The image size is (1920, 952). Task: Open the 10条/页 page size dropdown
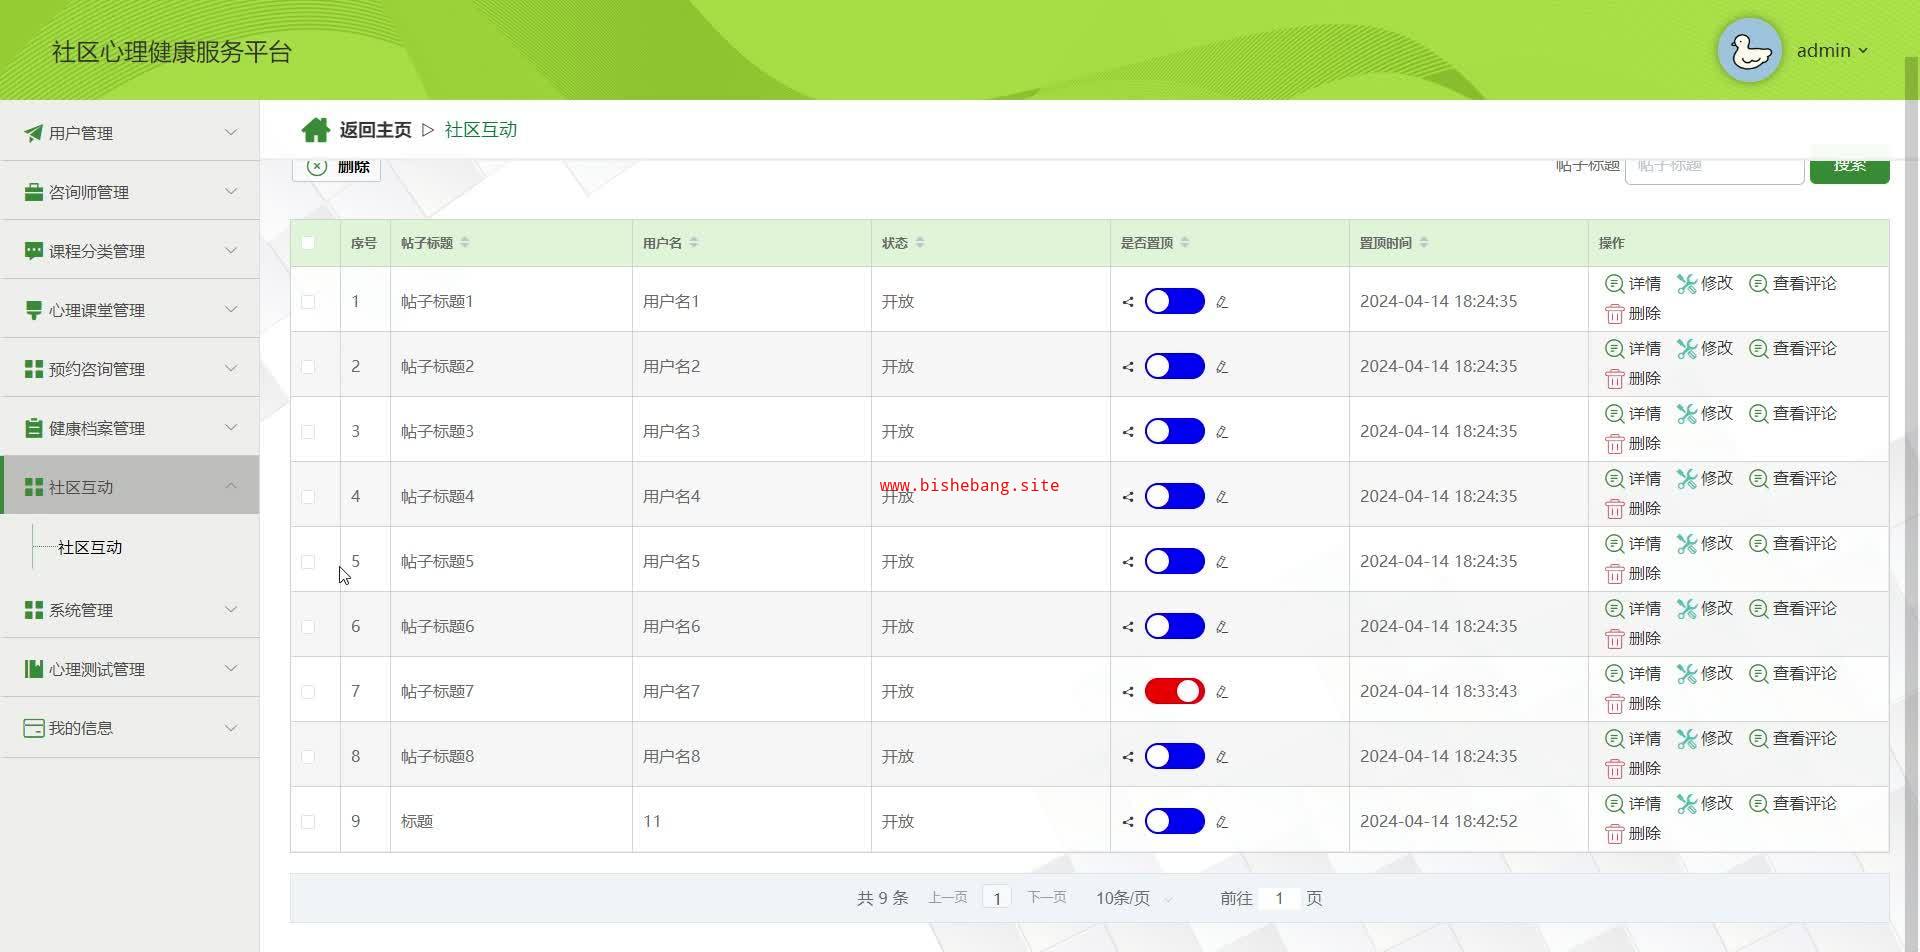point(1132,899)
